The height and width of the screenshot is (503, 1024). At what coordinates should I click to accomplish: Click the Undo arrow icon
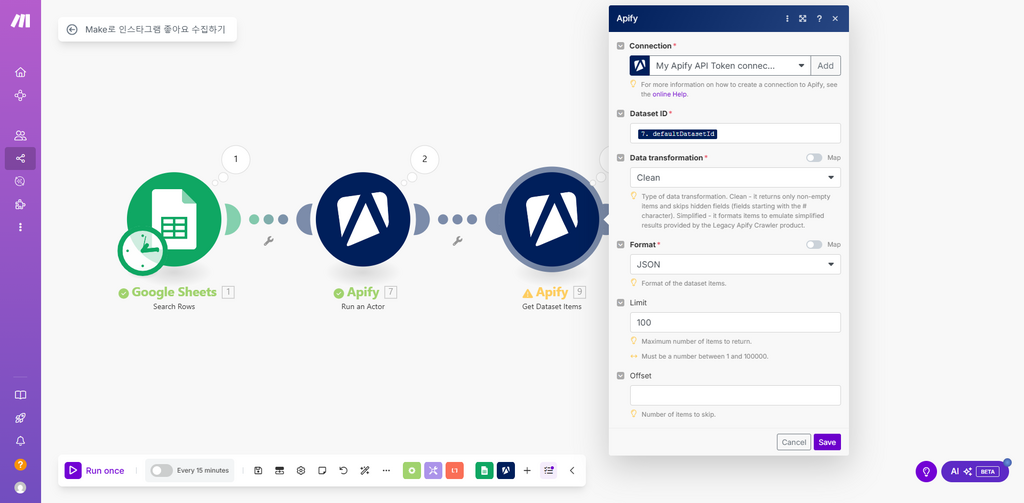pyautogui.click(x=344, y=470)
